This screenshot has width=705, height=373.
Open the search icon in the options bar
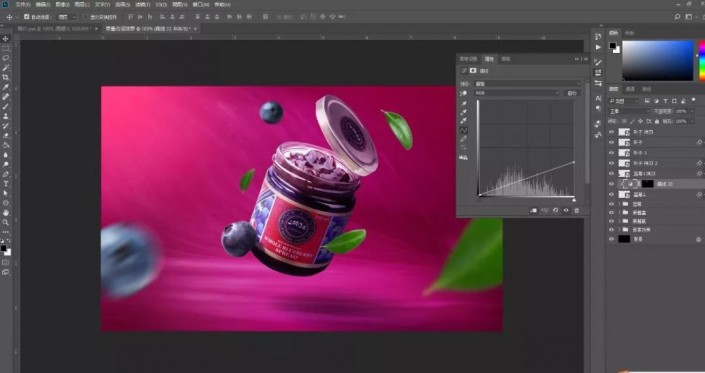[678, 17]
